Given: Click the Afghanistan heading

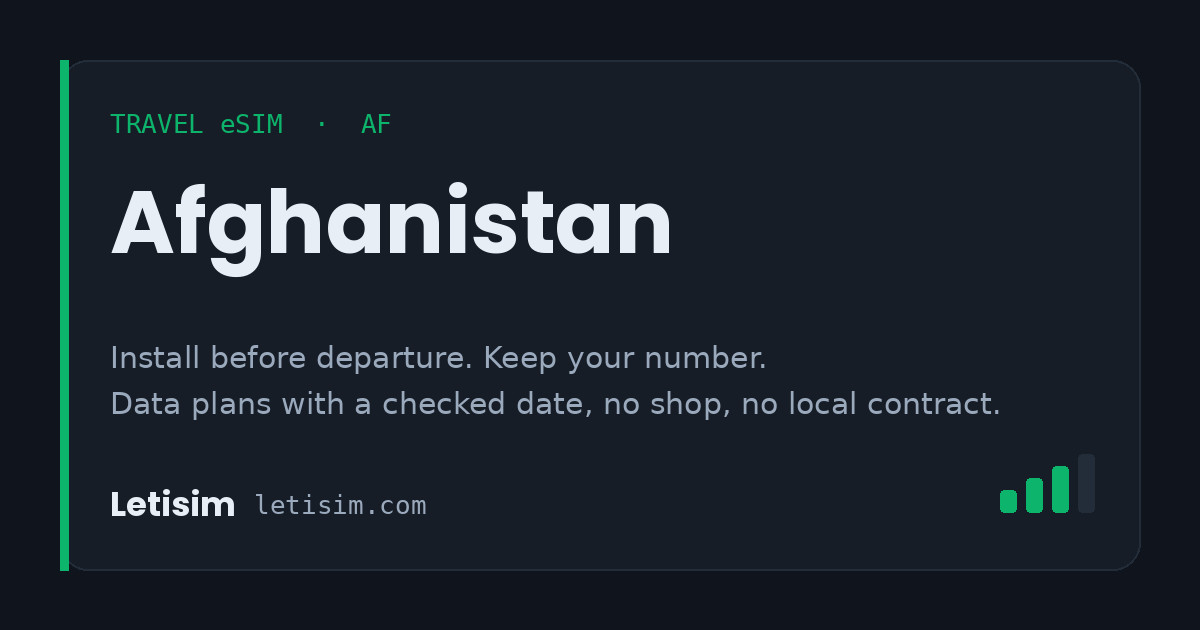Looking at the screenshot, I should tap(391, 227).
